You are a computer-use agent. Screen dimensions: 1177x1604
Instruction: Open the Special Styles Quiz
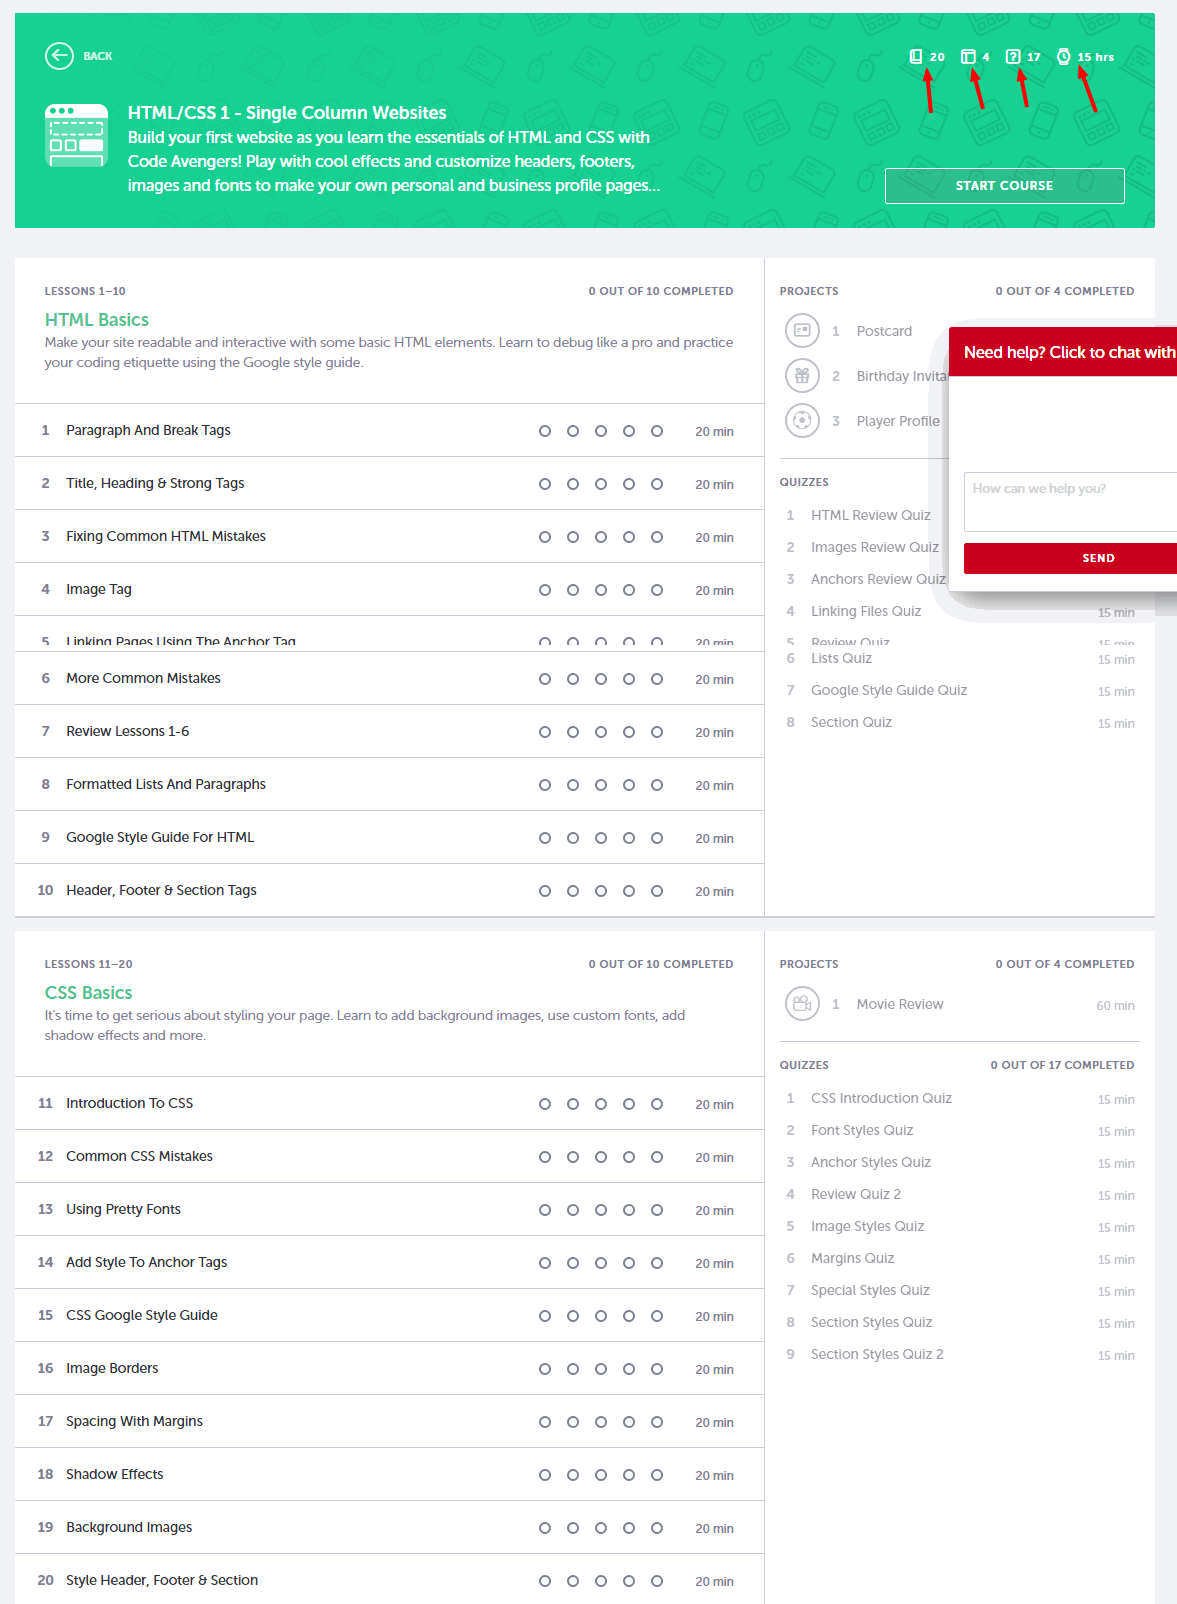(870, 1290)
